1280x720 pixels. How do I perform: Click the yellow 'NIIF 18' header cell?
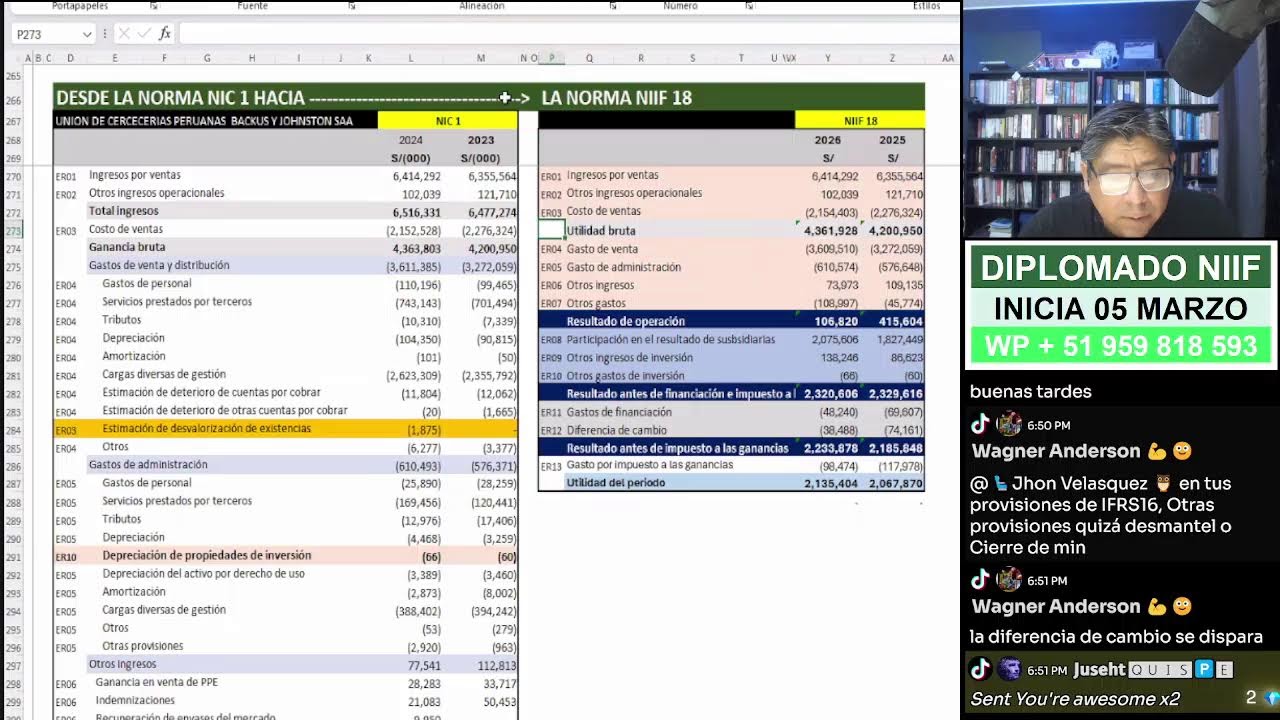tap(860, 121)
